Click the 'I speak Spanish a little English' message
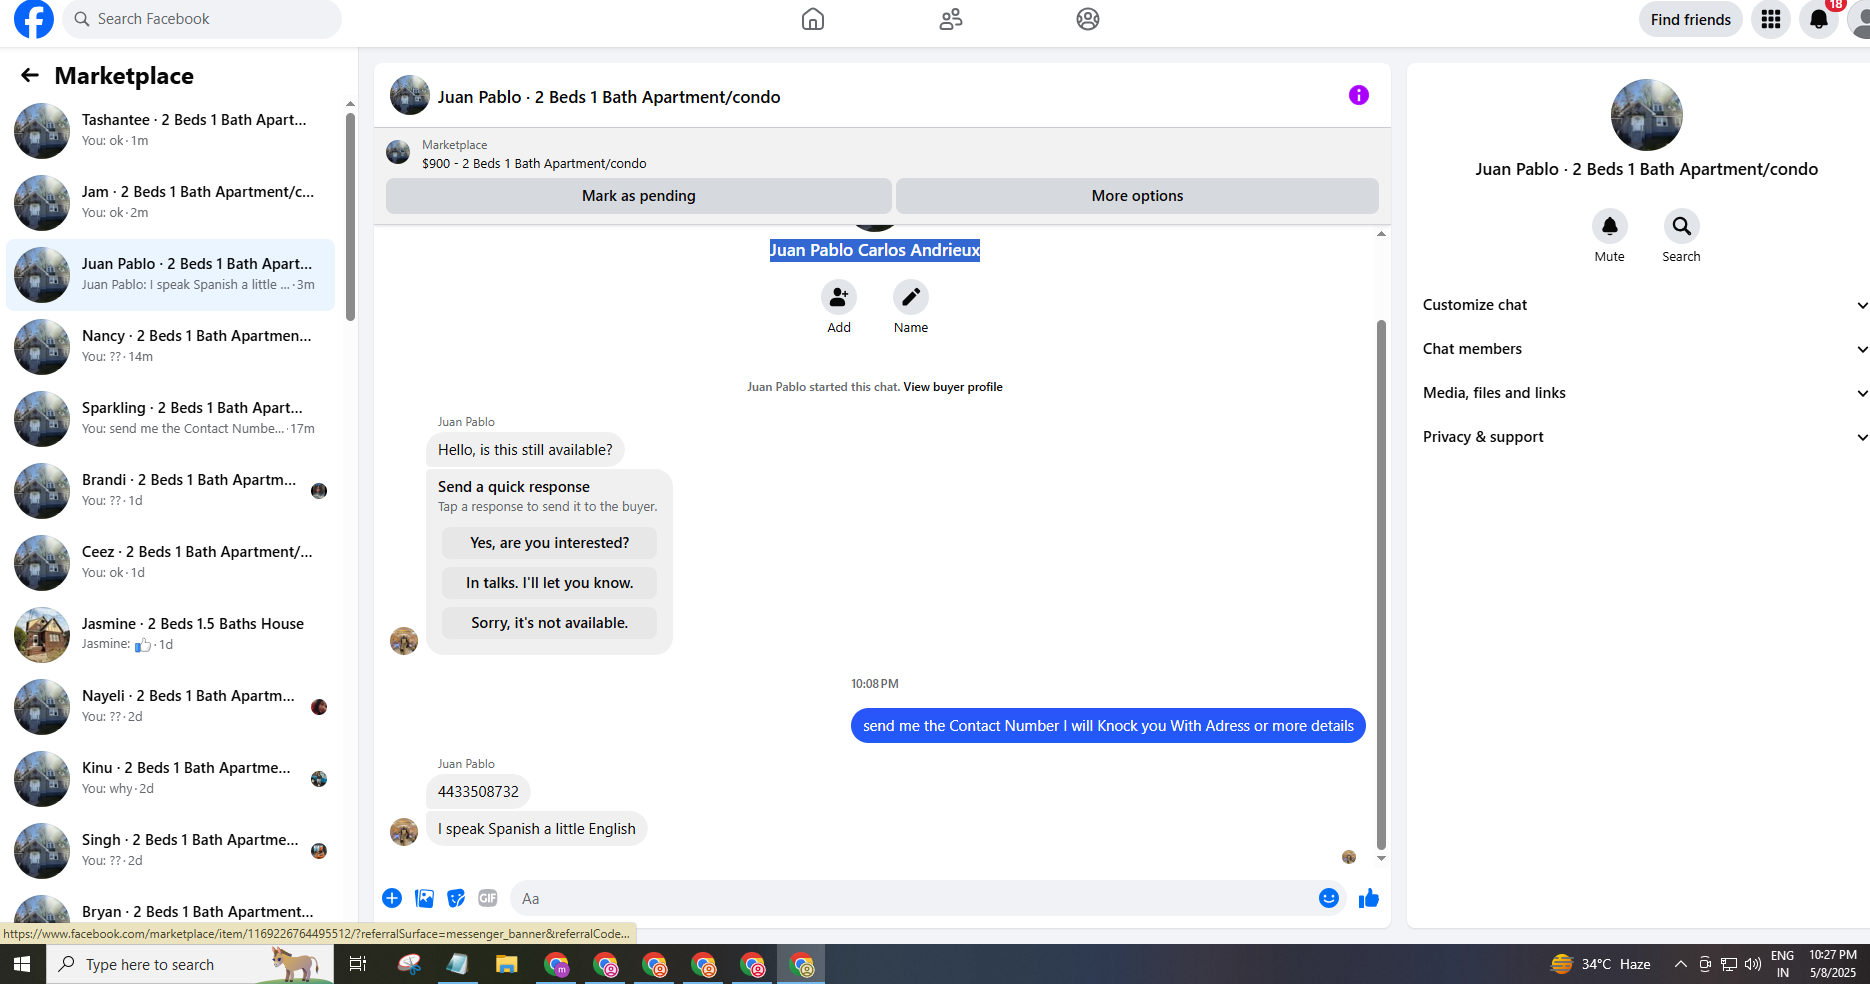This screenshot has width=1870, height=984. pyautogui.click(x=537, y=829)
